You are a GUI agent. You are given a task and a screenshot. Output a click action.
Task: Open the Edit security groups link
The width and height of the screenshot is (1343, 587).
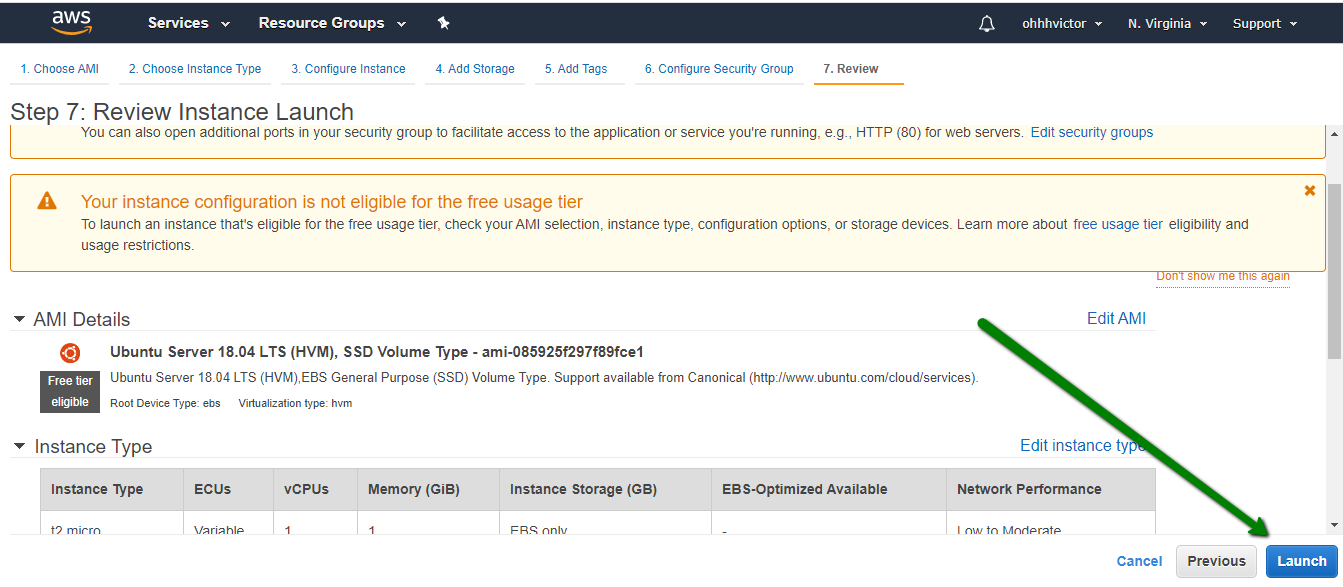pyautogui.click(x=1092, y=132)
